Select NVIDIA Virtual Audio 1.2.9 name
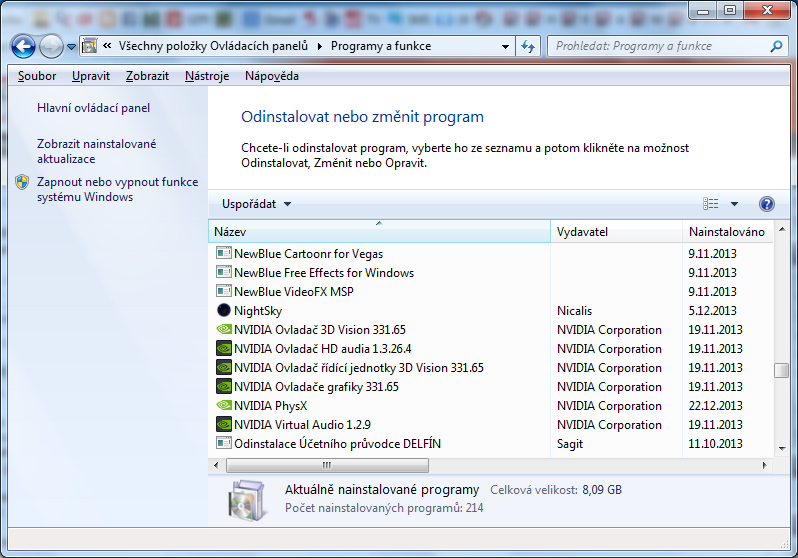The height and width of the screenshot is (558, 798). 302,425
